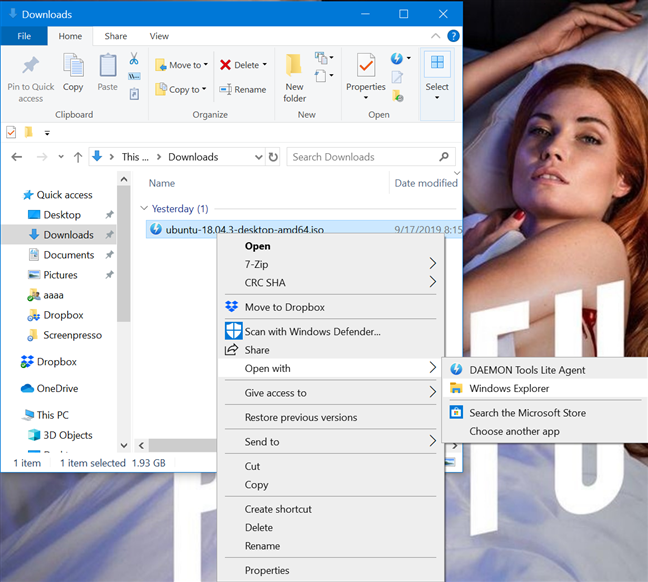Click the Back navigation arrow
The image size is (648, 582).
pyautogui.click(x=17, y=157)
